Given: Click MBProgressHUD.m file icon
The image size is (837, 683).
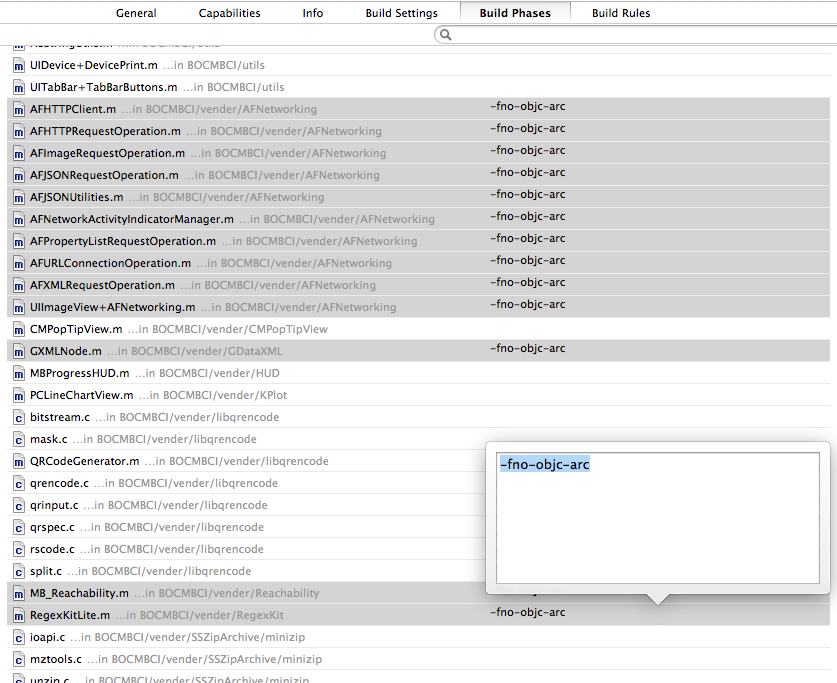Looking at the screenshot, I should (x=19, y=374).
